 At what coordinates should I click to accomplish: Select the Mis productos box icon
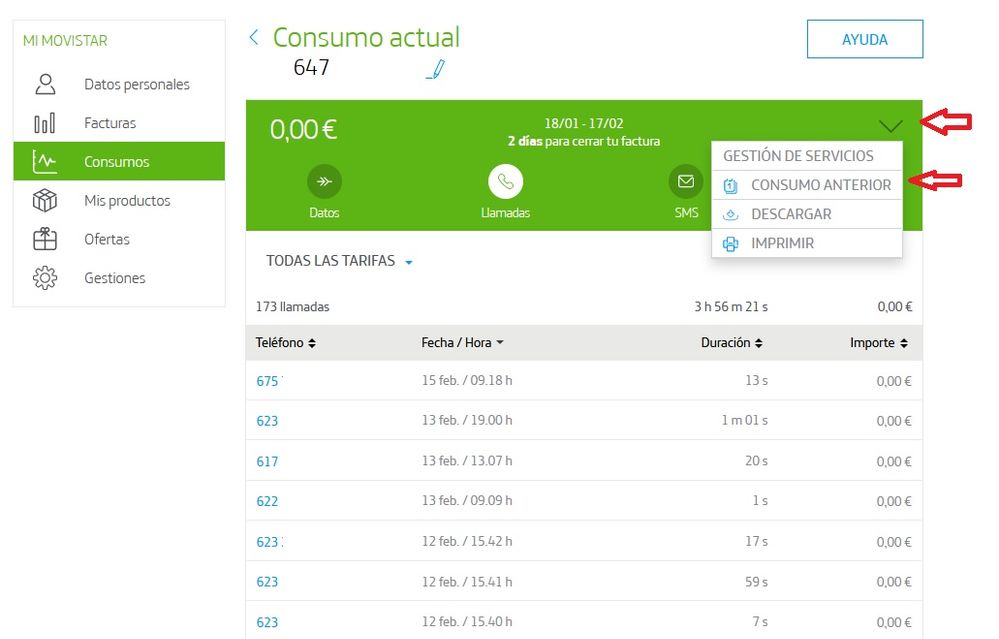pos(45,200)
